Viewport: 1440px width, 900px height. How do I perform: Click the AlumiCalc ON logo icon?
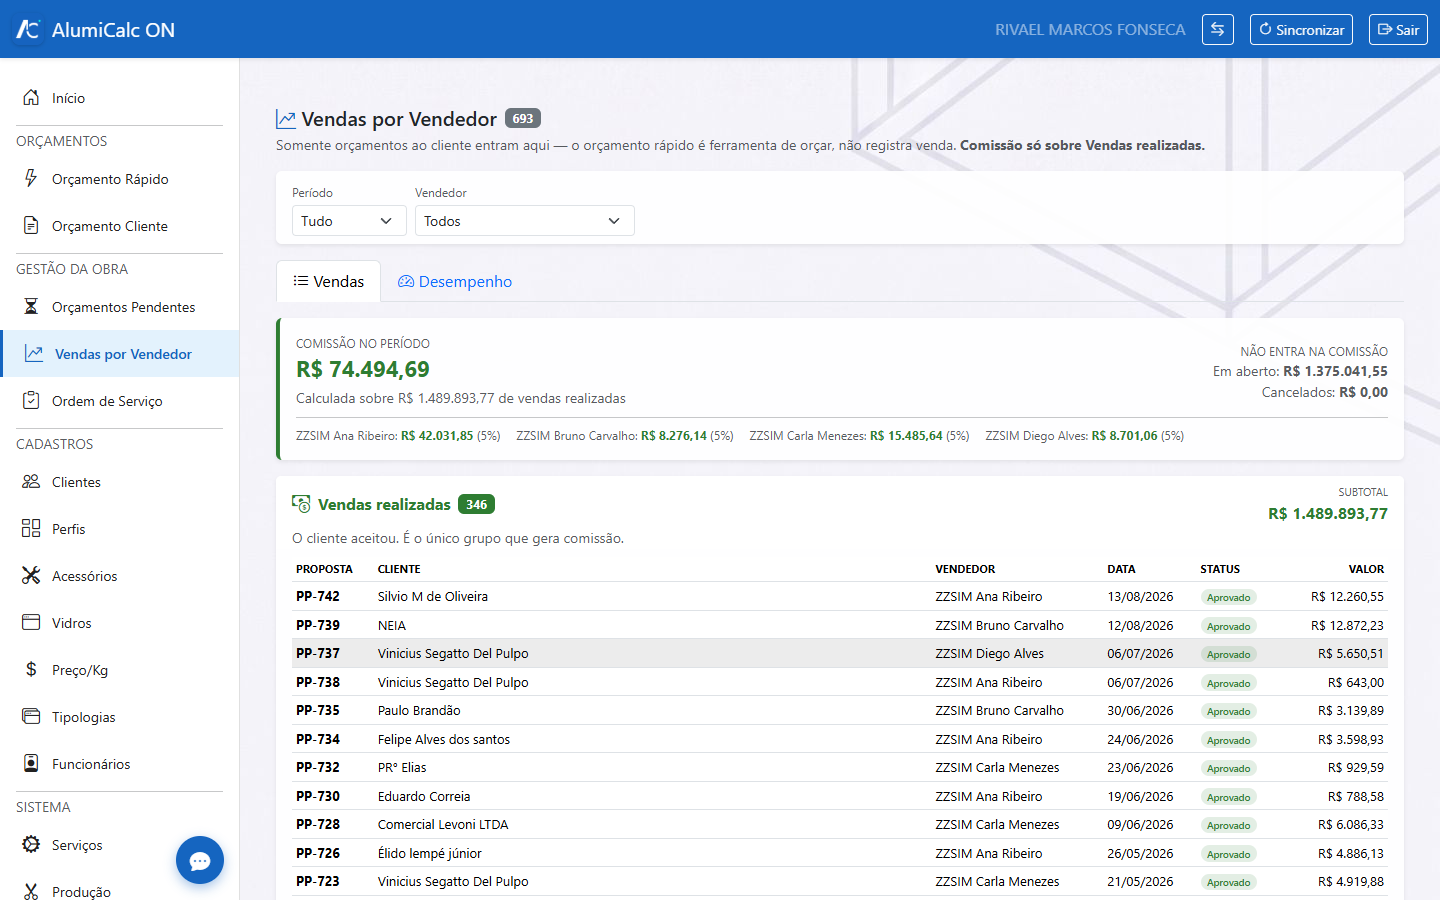coord(28,30)
